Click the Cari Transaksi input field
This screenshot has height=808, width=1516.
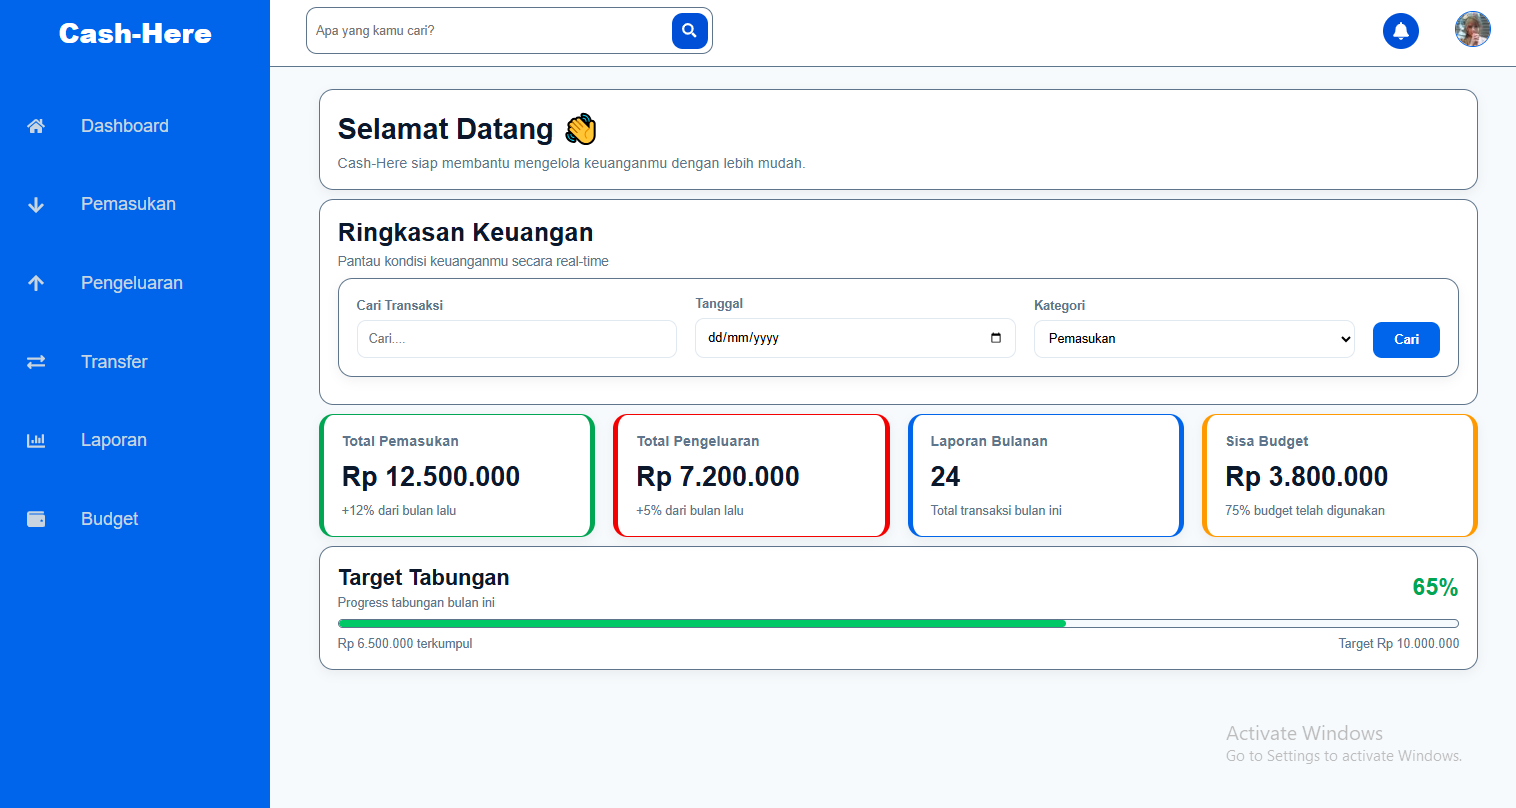(x=517, y=339)
